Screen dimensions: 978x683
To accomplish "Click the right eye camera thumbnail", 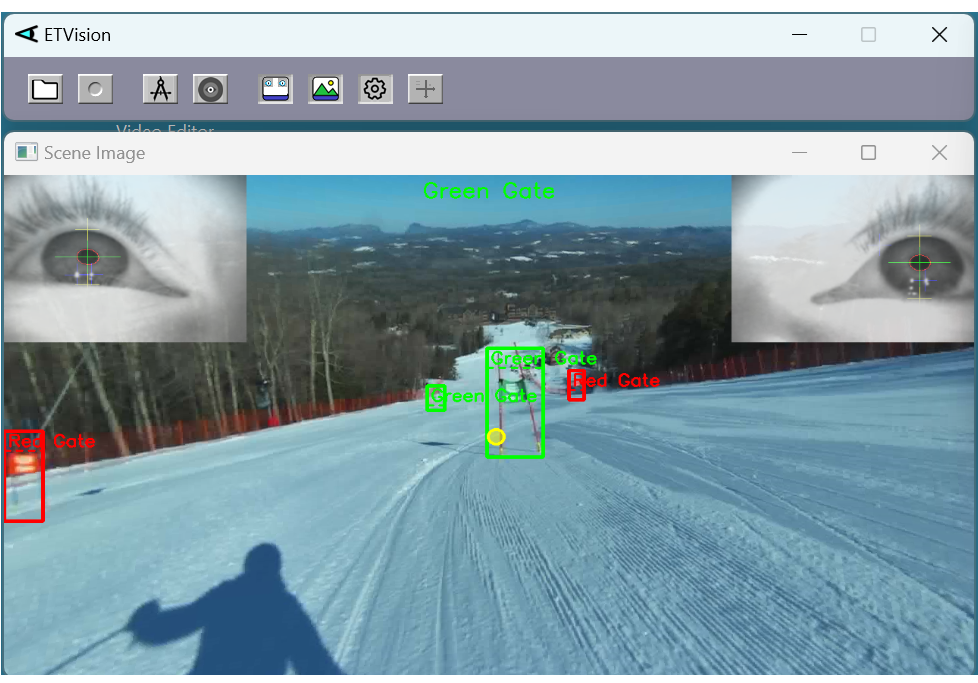I will coord(852,259).
